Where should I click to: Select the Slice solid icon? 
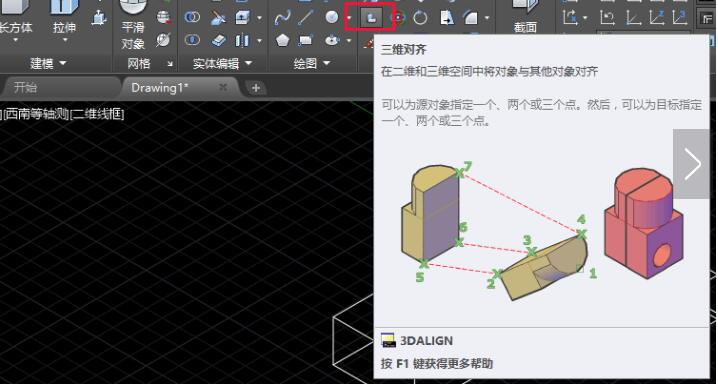(218, 18)
